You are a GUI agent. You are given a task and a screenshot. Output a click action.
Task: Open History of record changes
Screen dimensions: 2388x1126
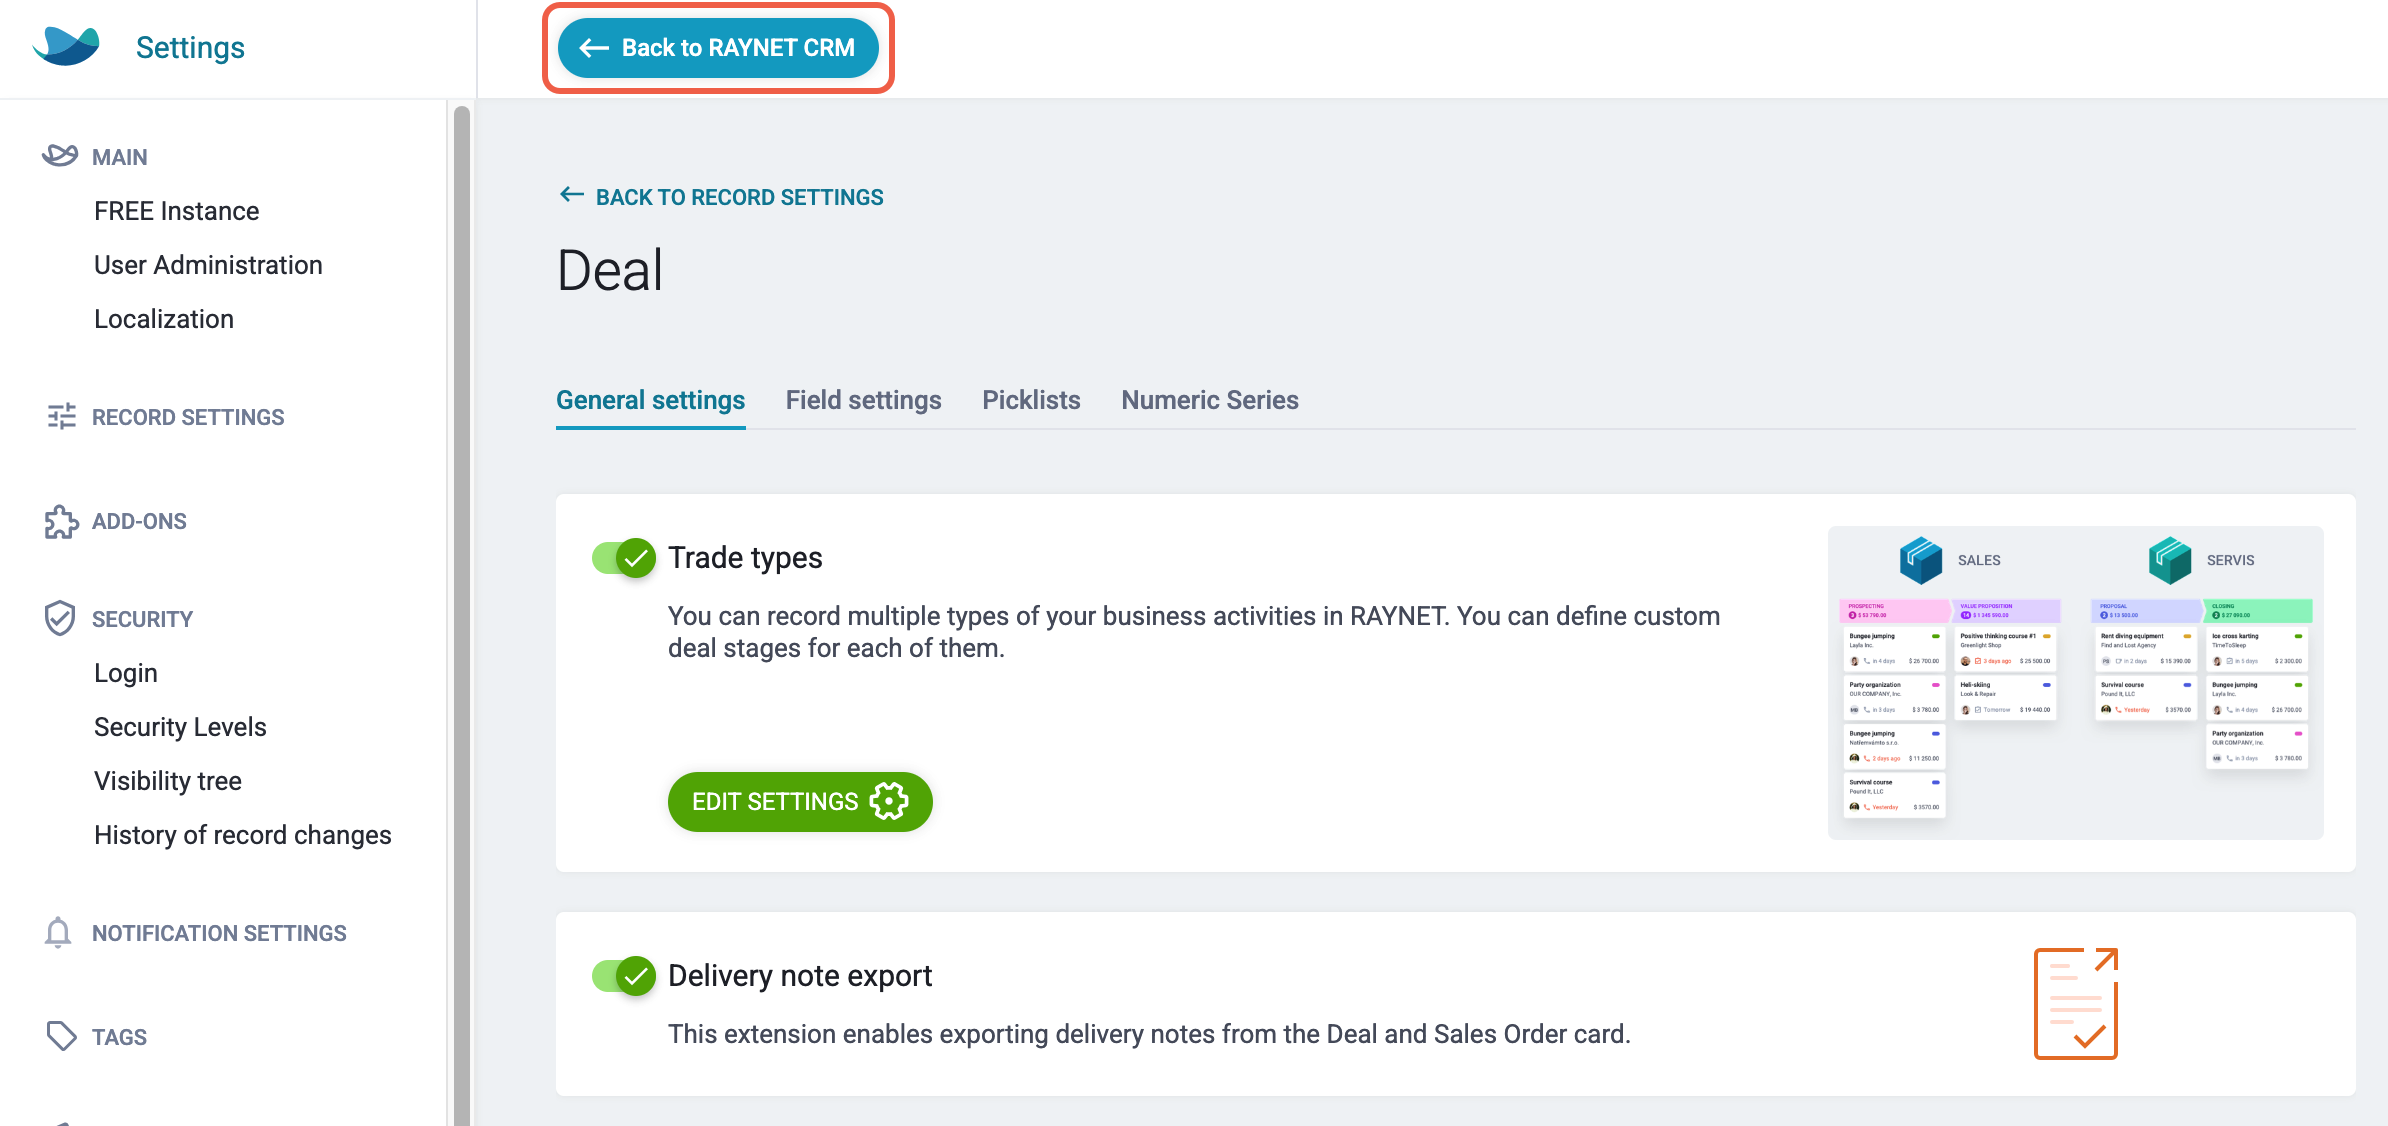(243, 835)
